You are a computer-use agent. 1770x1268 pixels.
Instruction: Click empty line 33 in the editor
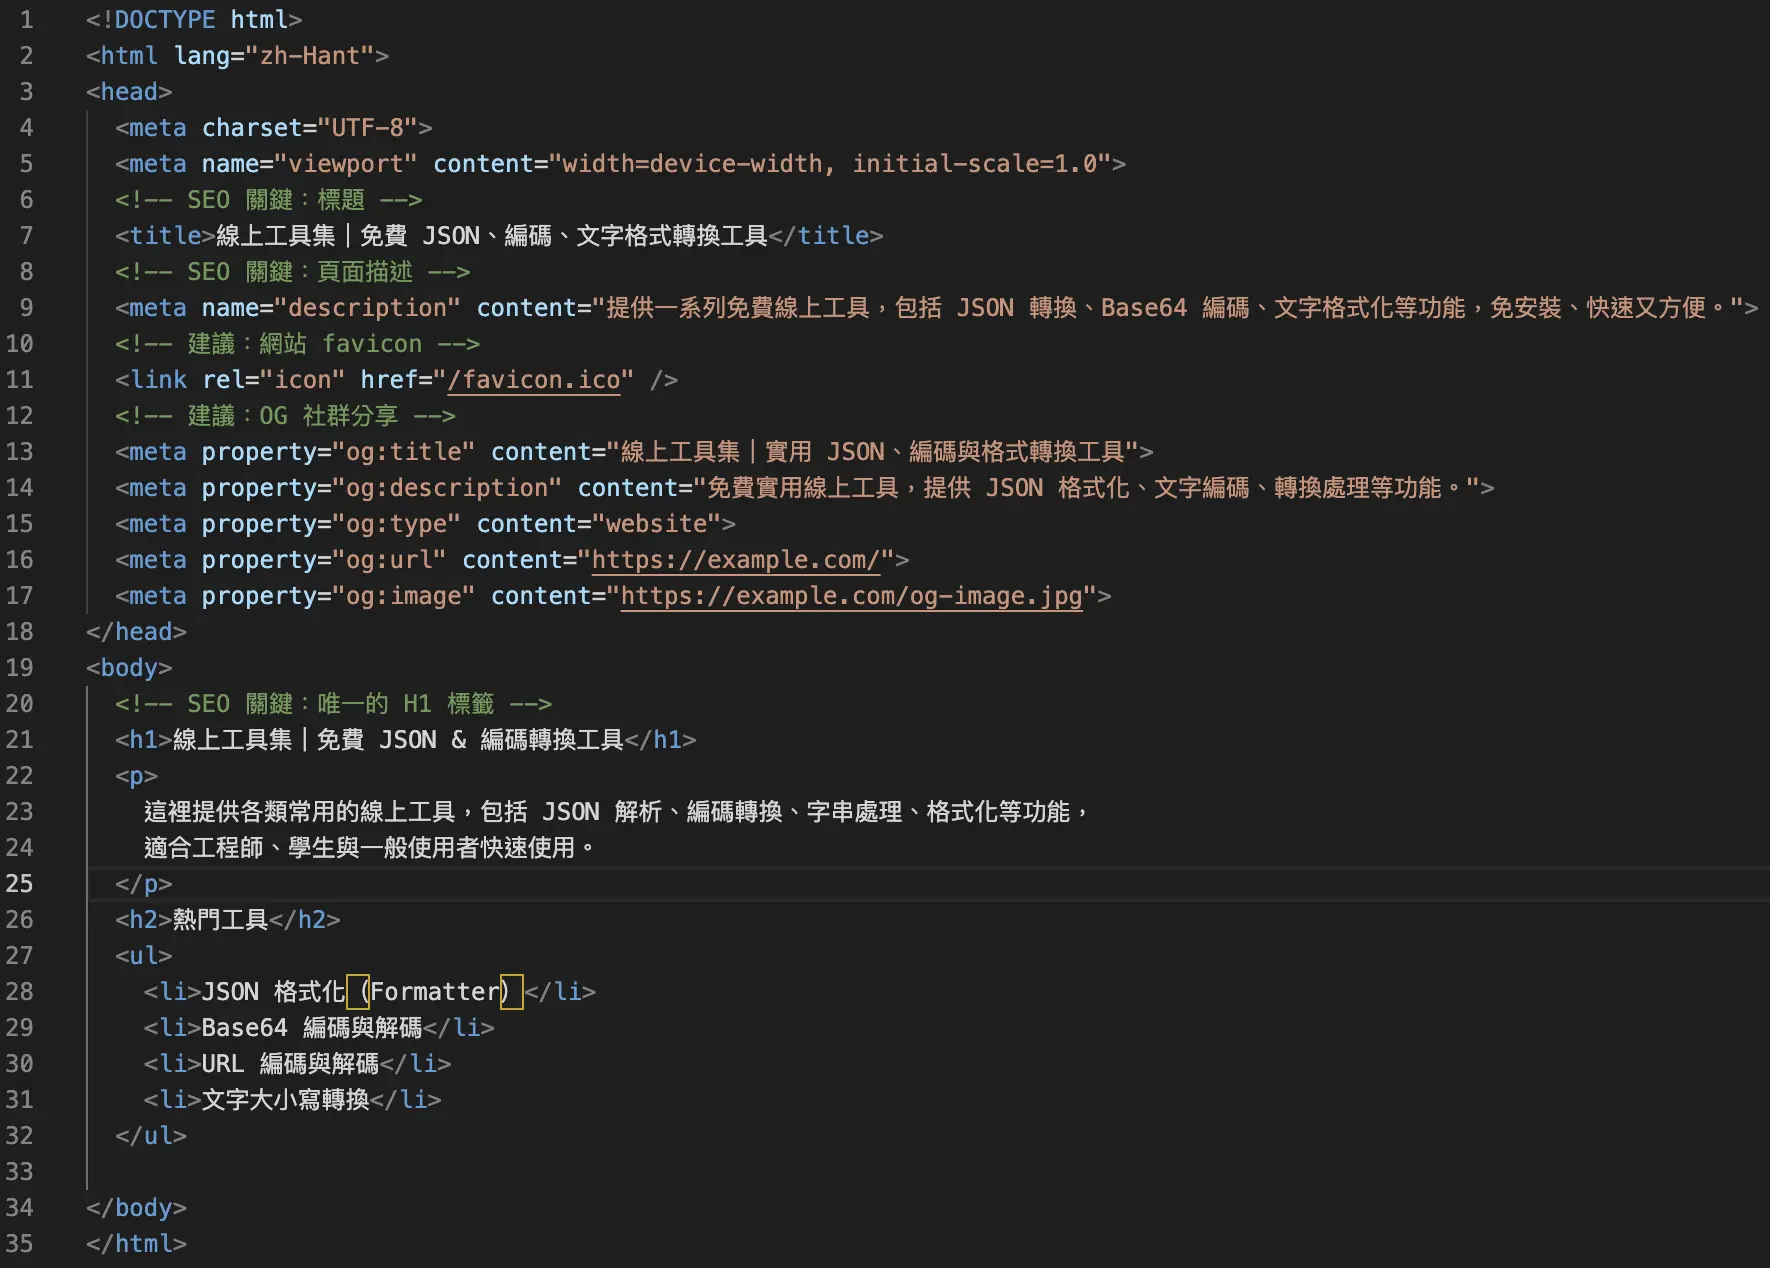coord(600,1172)
